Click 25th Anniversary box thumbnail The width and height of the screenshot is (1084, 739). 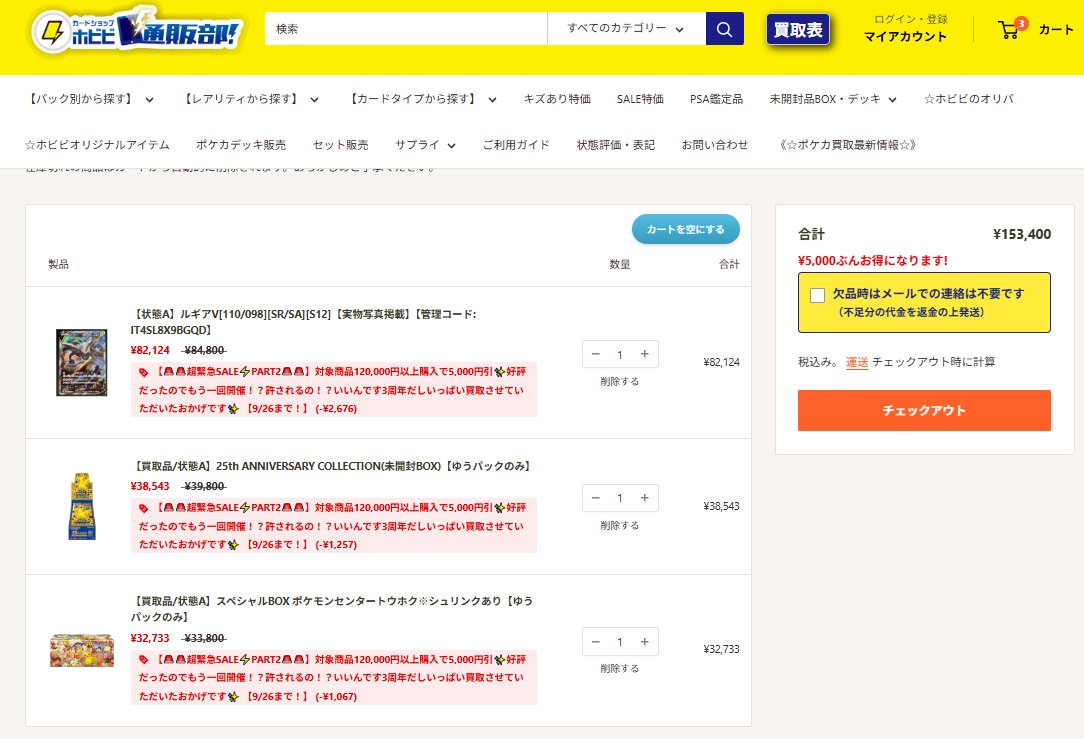point(82,506)
